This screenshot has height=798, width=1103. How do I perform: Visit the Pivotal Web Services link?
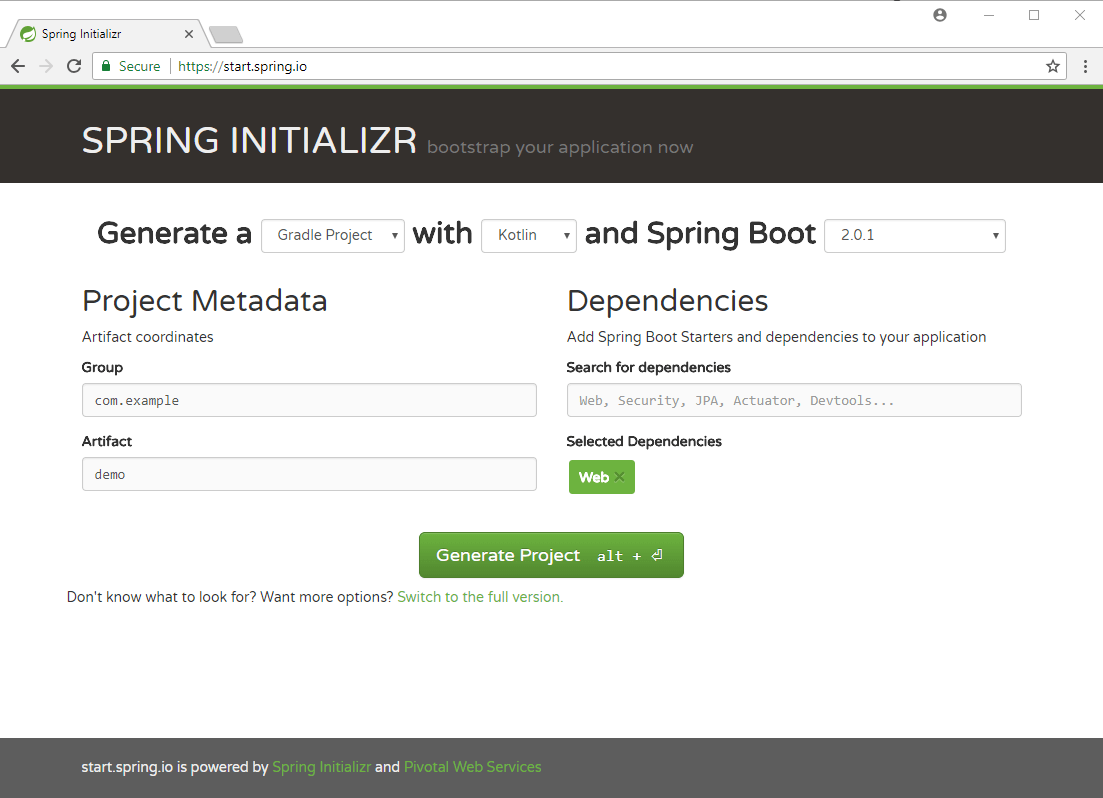pyautogui.click(x=472, y=767)
